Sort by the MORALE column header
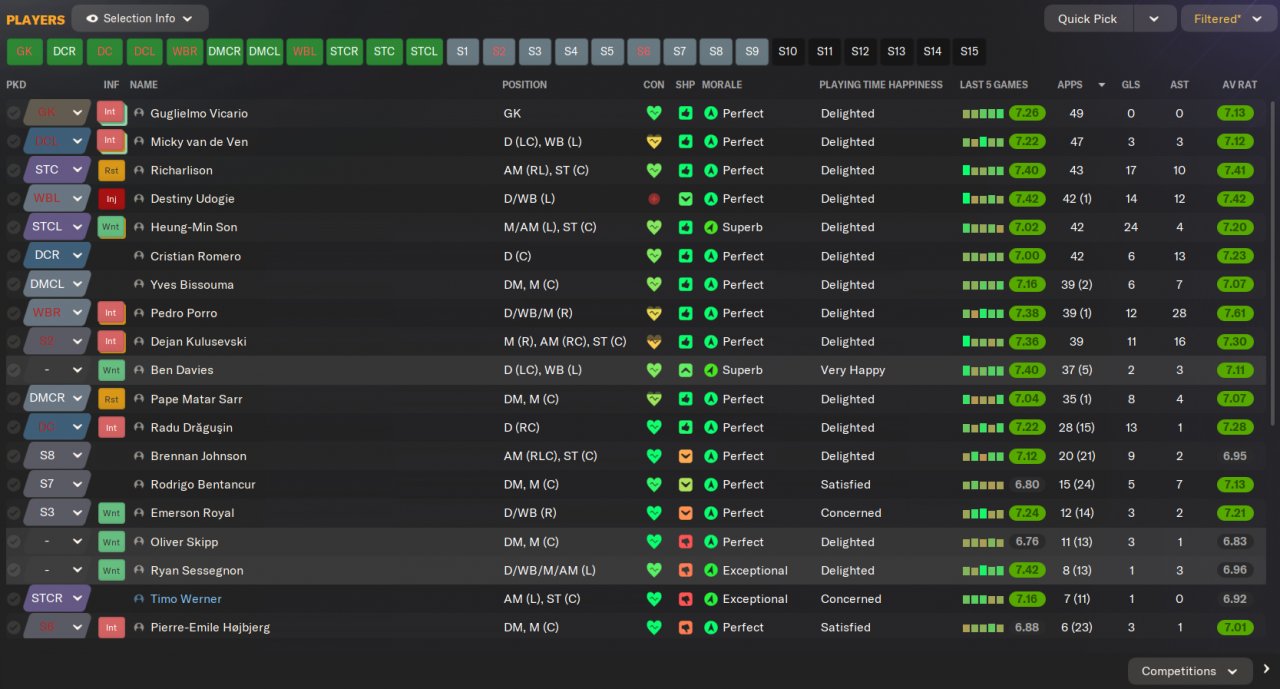The width and height of the screenshot is (1280, 689). pos(722,85)
